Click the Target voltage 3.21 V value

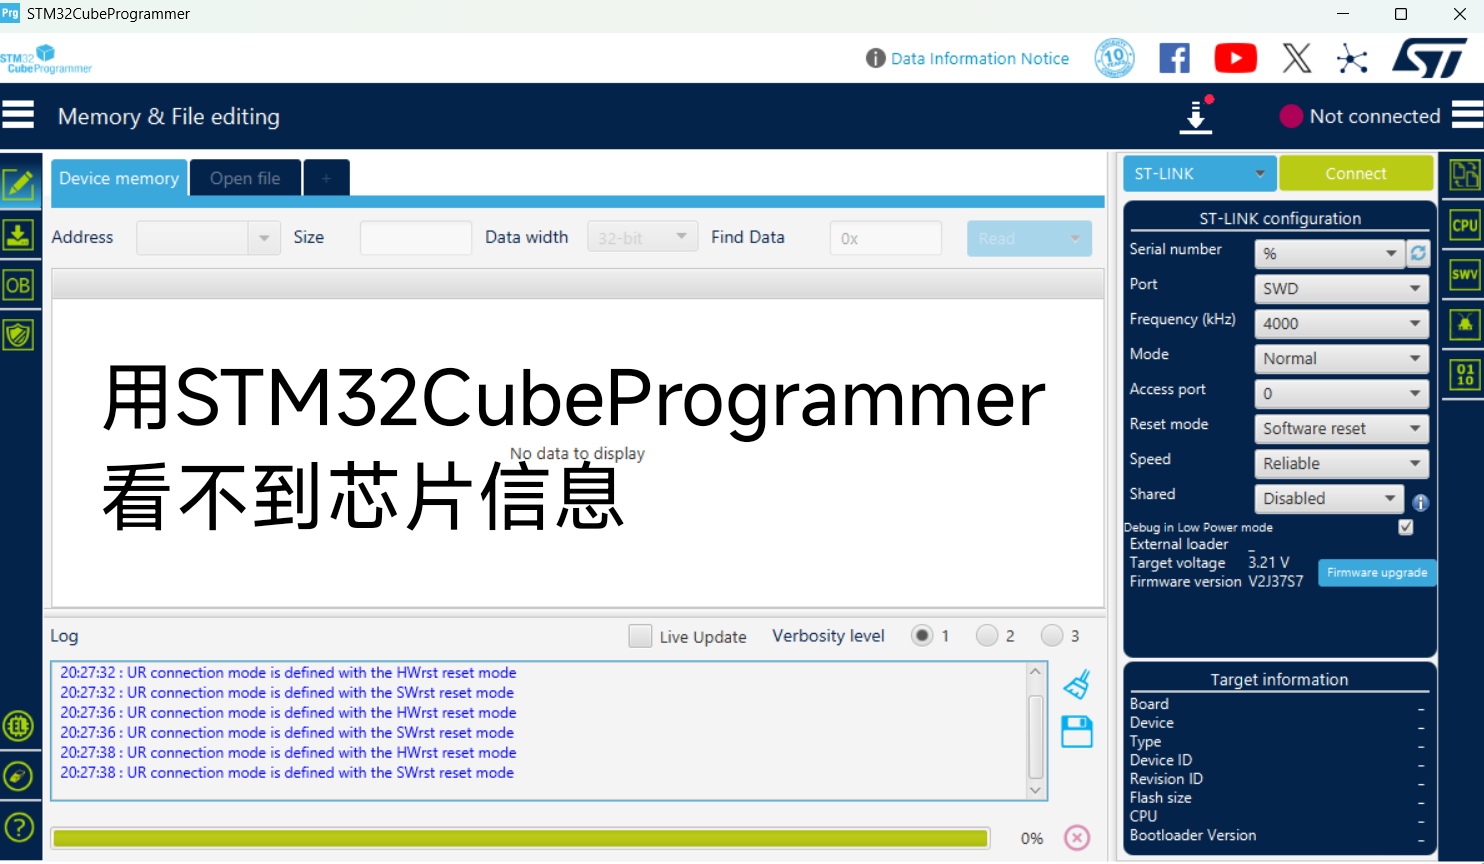(x=1269, y=562)
